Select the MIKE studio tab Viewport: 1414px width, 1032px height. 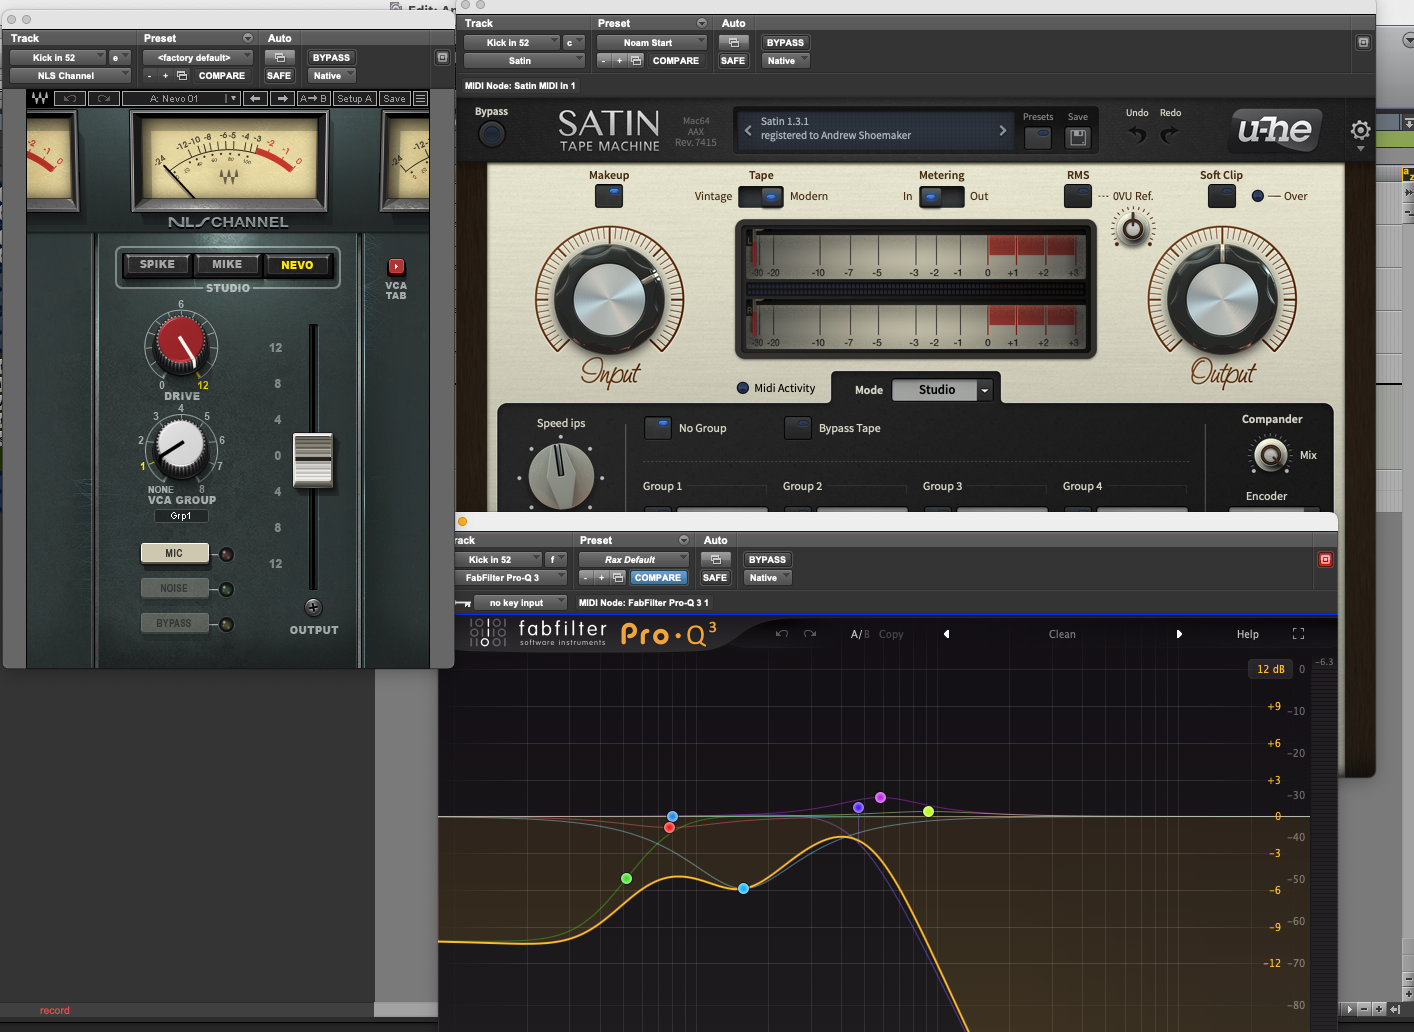pyautogui.click(x=227, y=265)
